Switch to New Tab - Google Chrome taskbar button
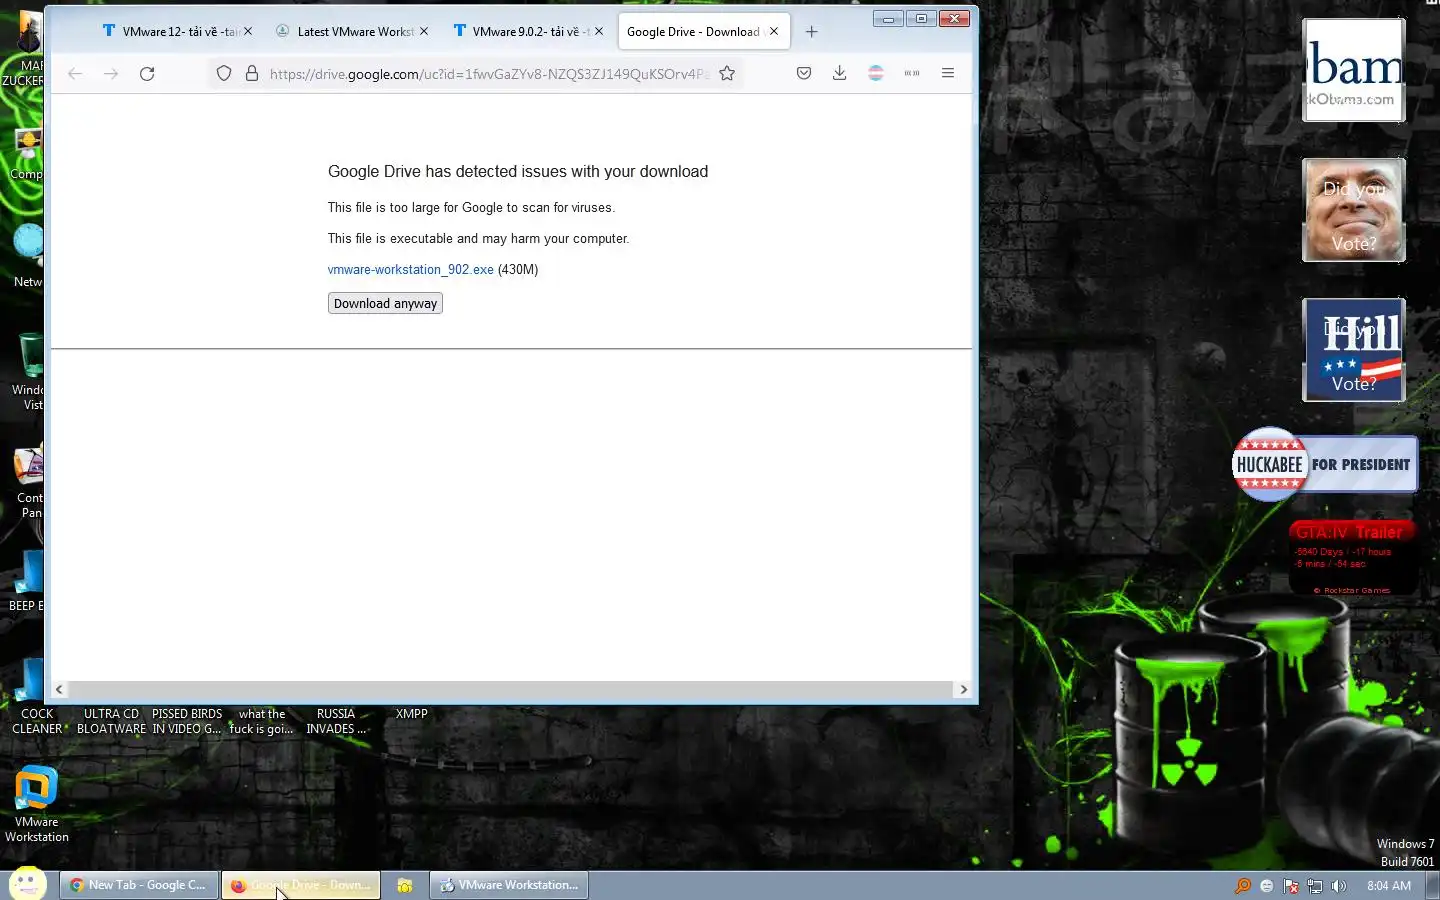The image size is (1440, 900). pos(139,885)
